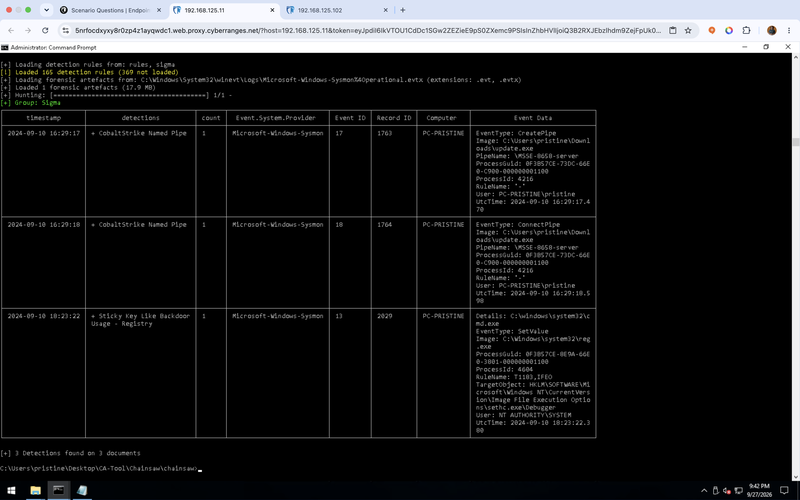Click 'EventType: CreatePipe' text
800x500 pixels.
pos(516,133)
